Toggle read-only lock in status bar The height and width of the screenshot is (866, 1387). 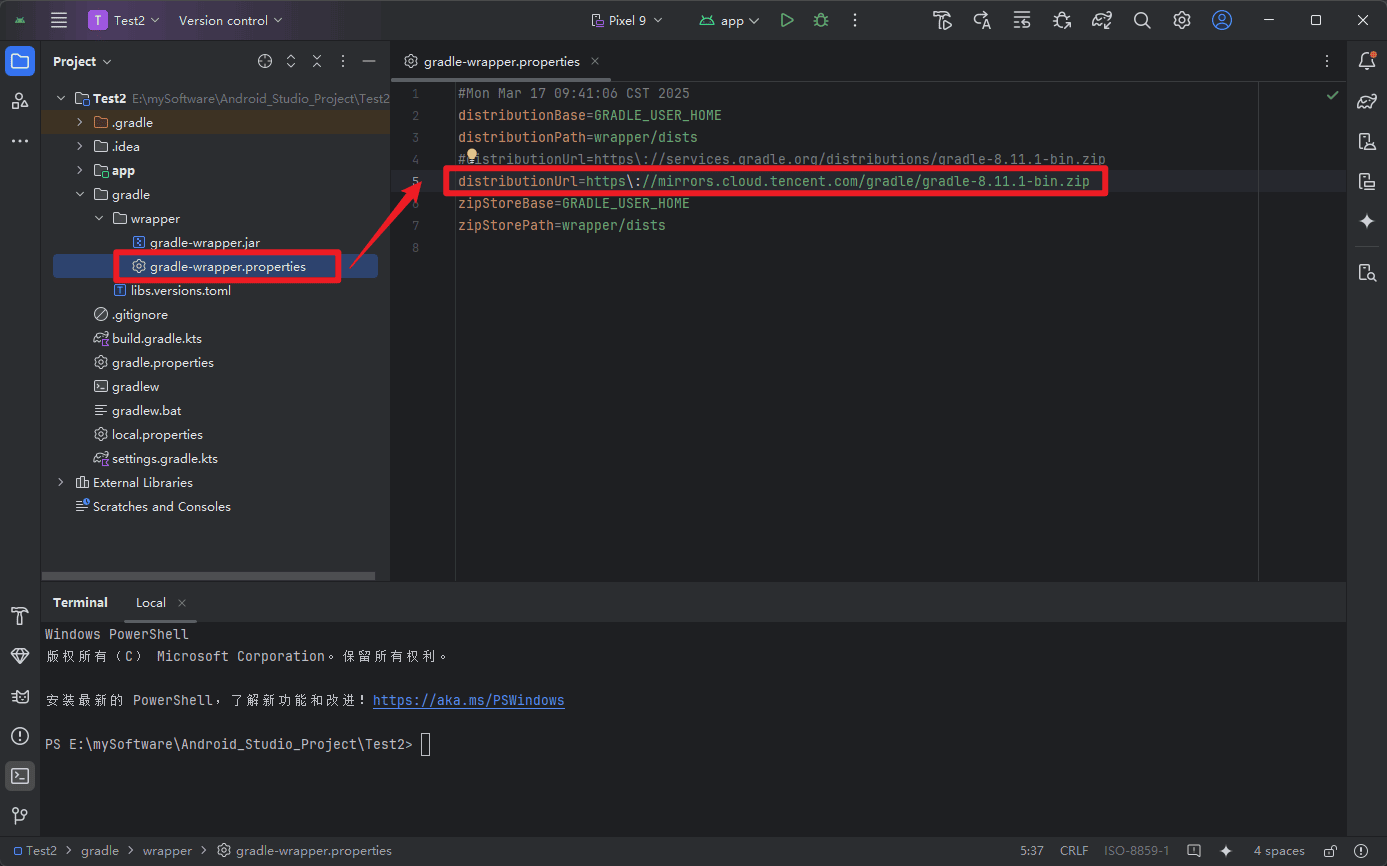pyautogui.click(x=1329, y=851)
